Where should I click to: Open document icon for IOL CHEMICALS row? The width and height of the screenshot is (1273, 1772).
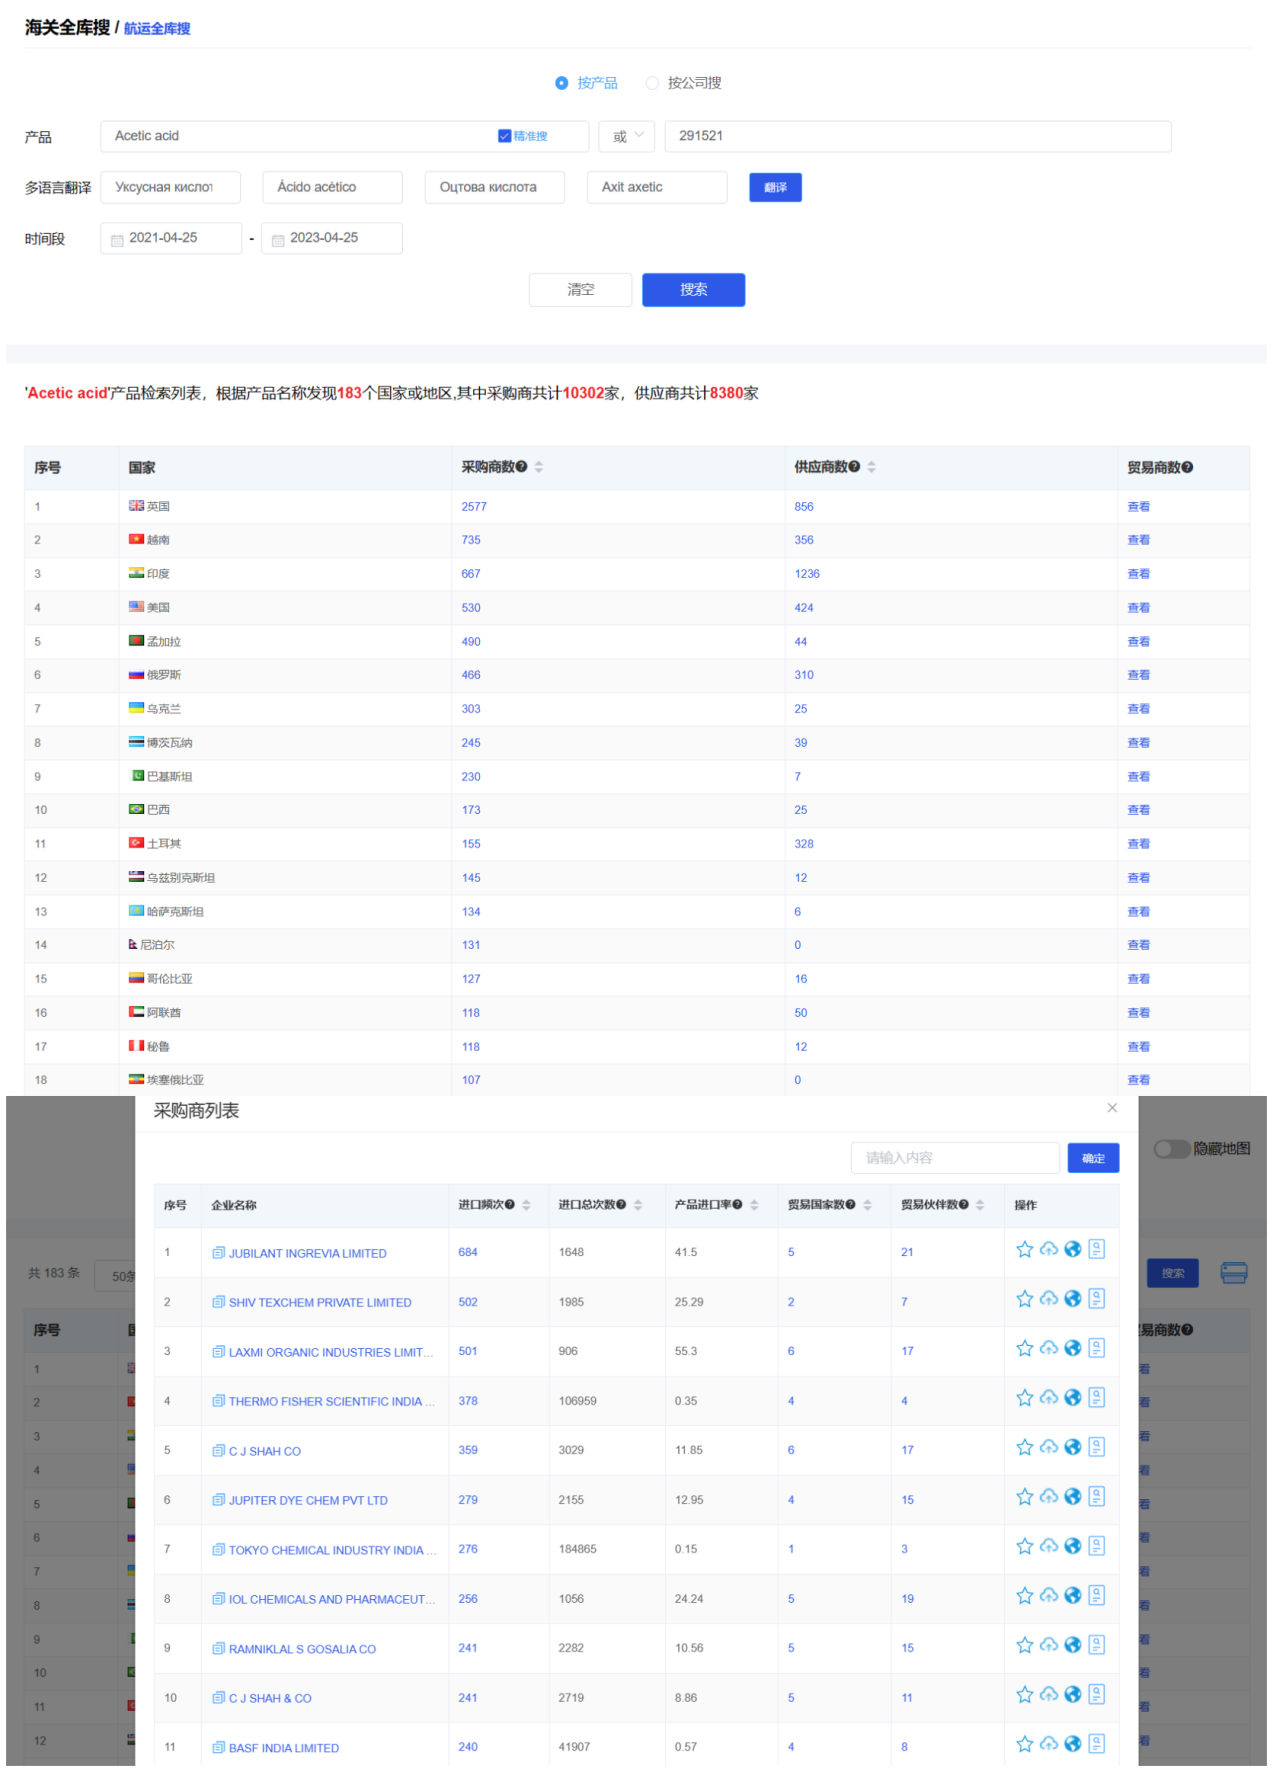click(x=1097, y=1597)
